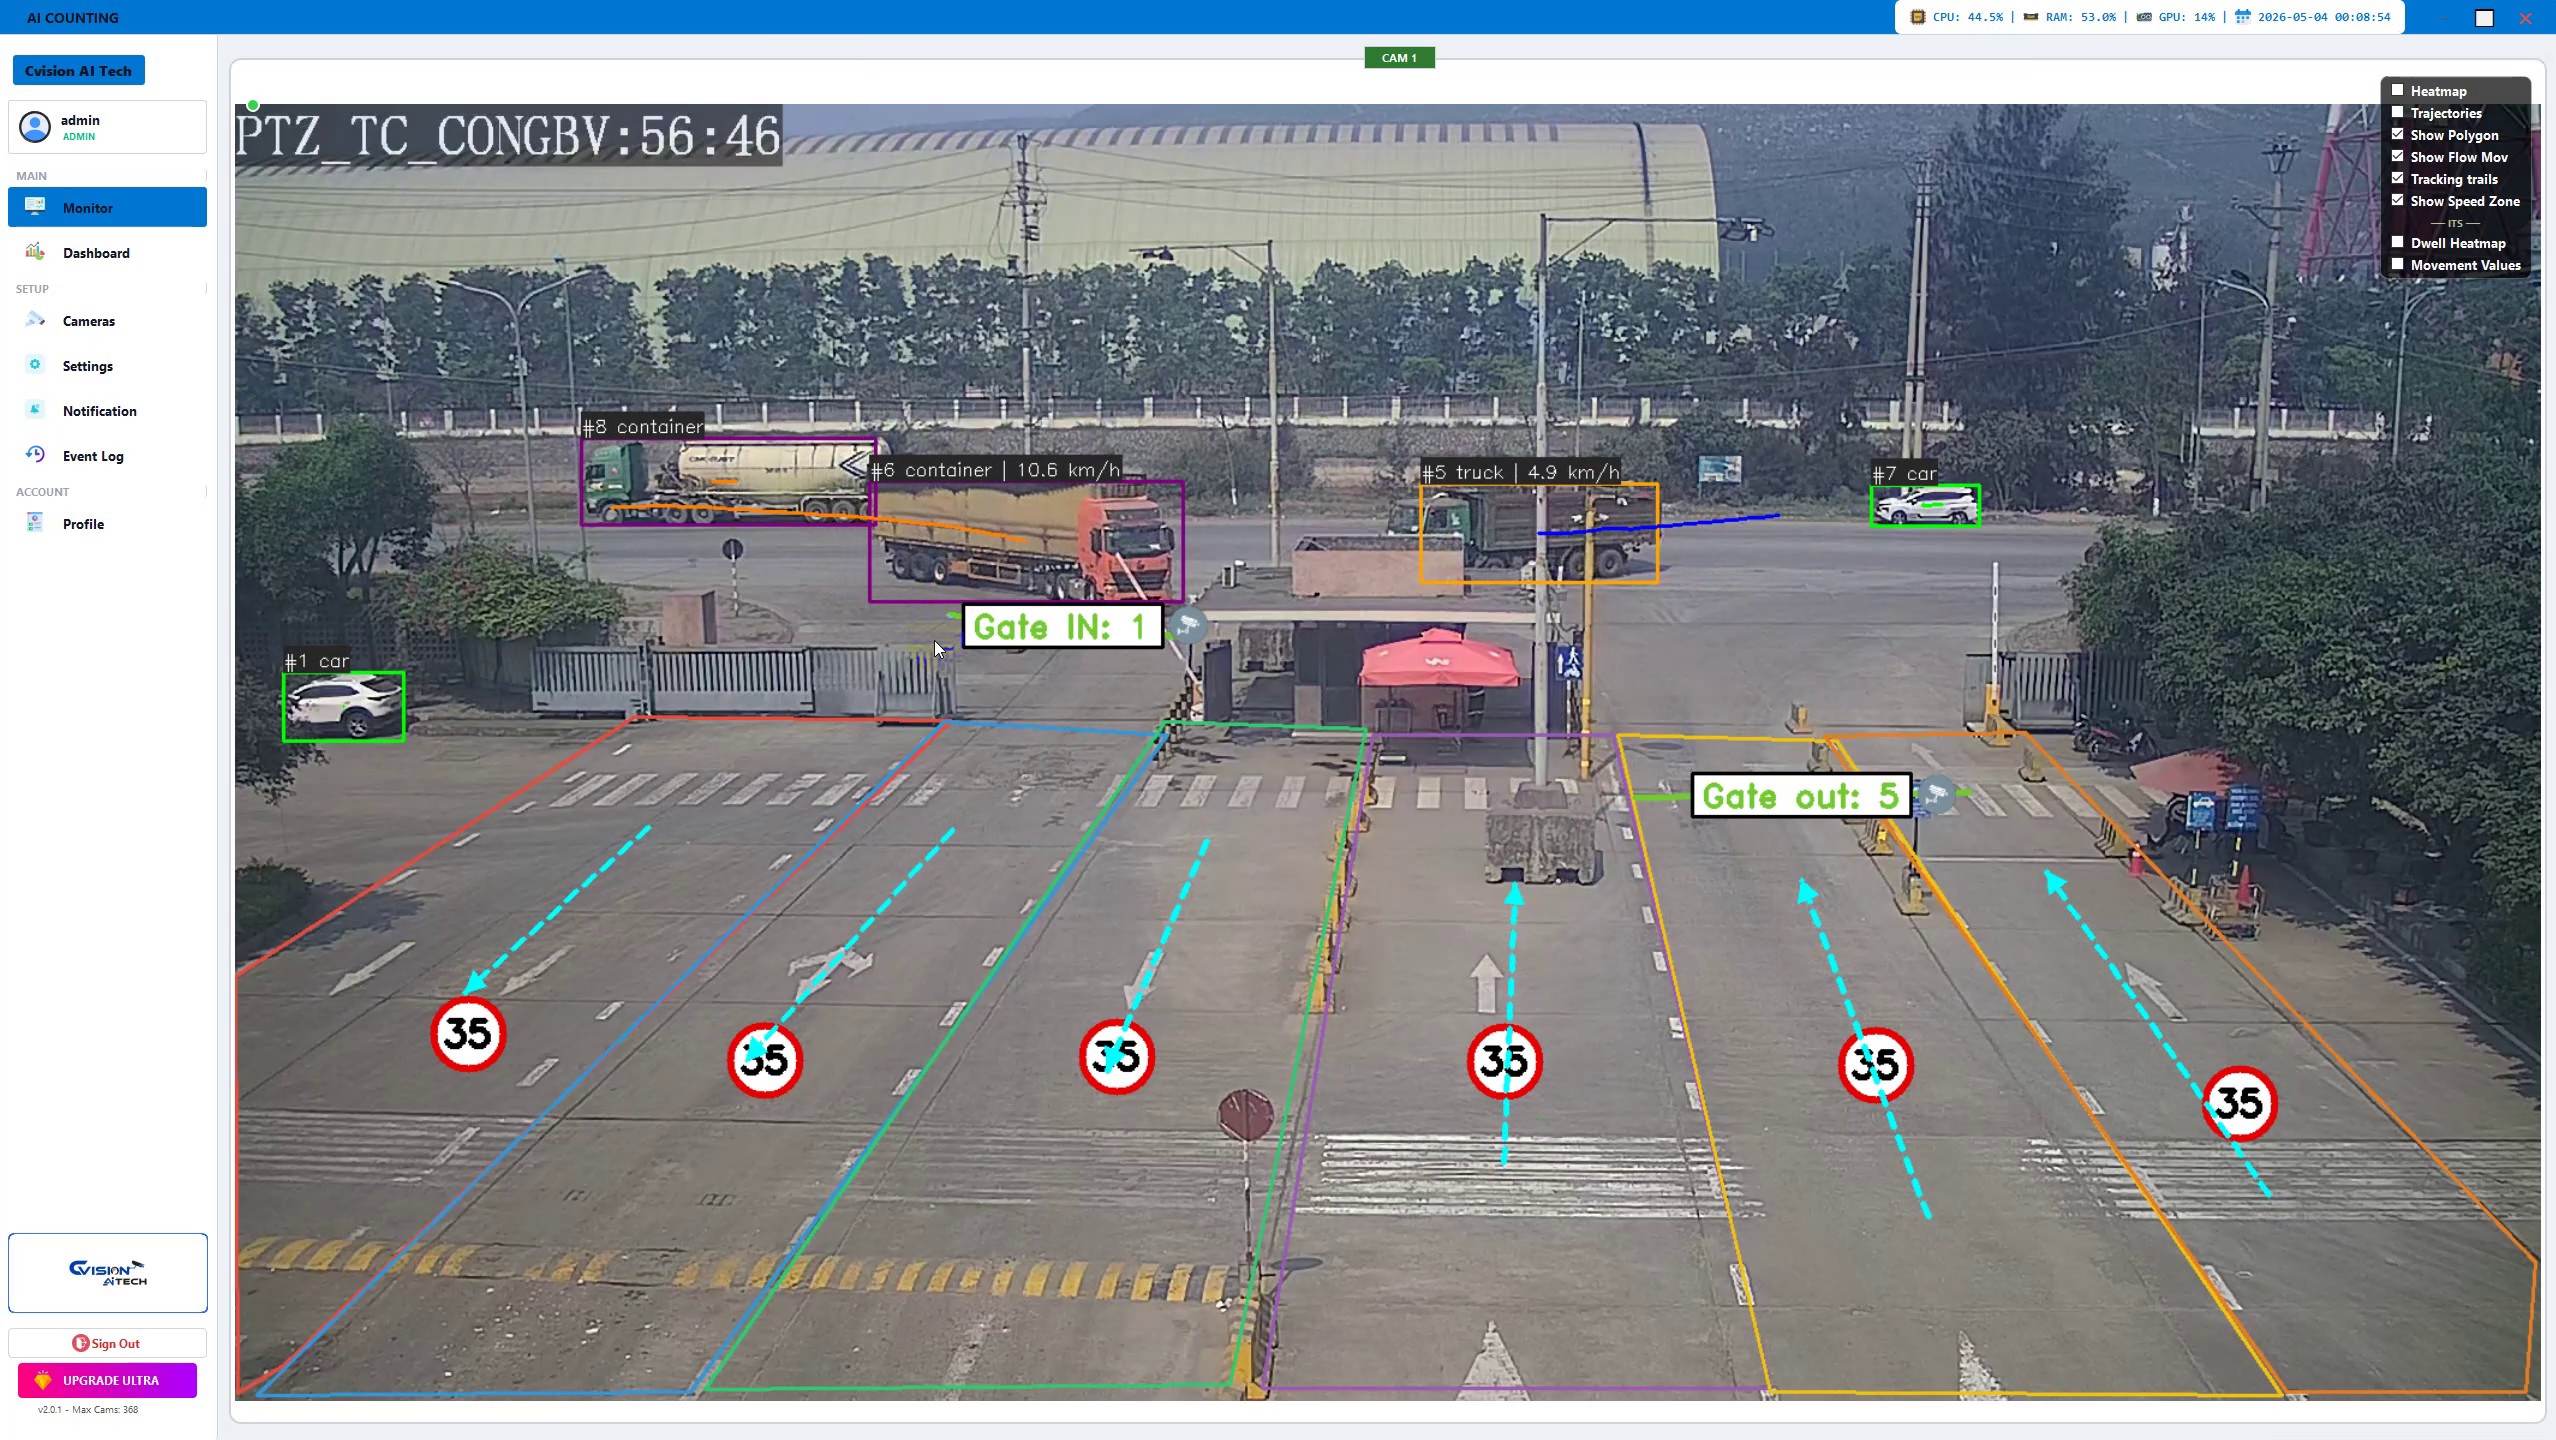Open the Dashboard menu item
This screenshot has width=2556, height=1440.
pos(108,252)
